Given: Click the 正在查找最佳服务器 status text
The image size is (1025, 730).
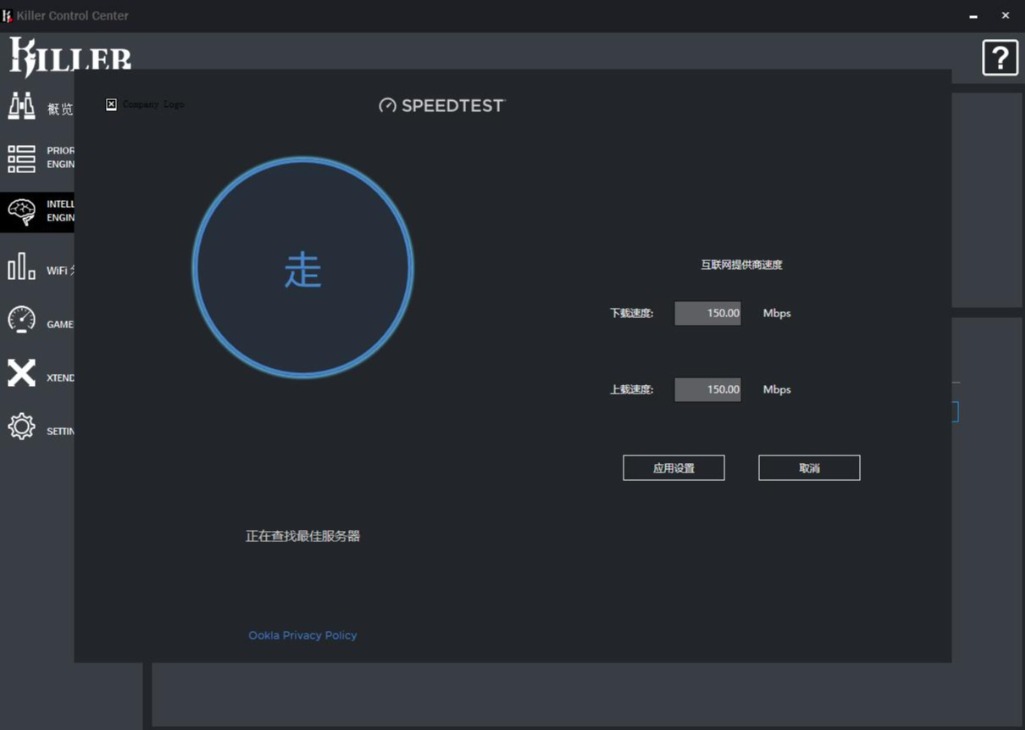Looking at the screenshot, I should coord(303,536).
